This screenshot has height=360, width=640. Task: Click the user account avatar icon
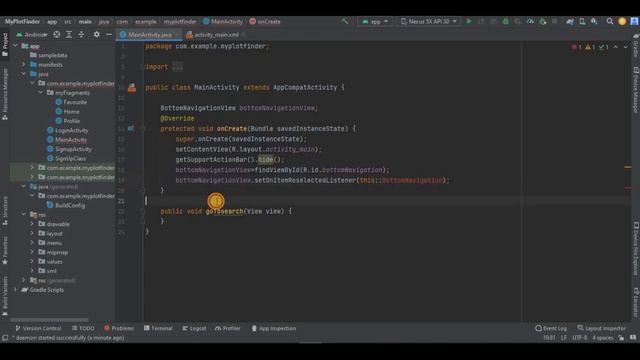[x=635, y=21]
